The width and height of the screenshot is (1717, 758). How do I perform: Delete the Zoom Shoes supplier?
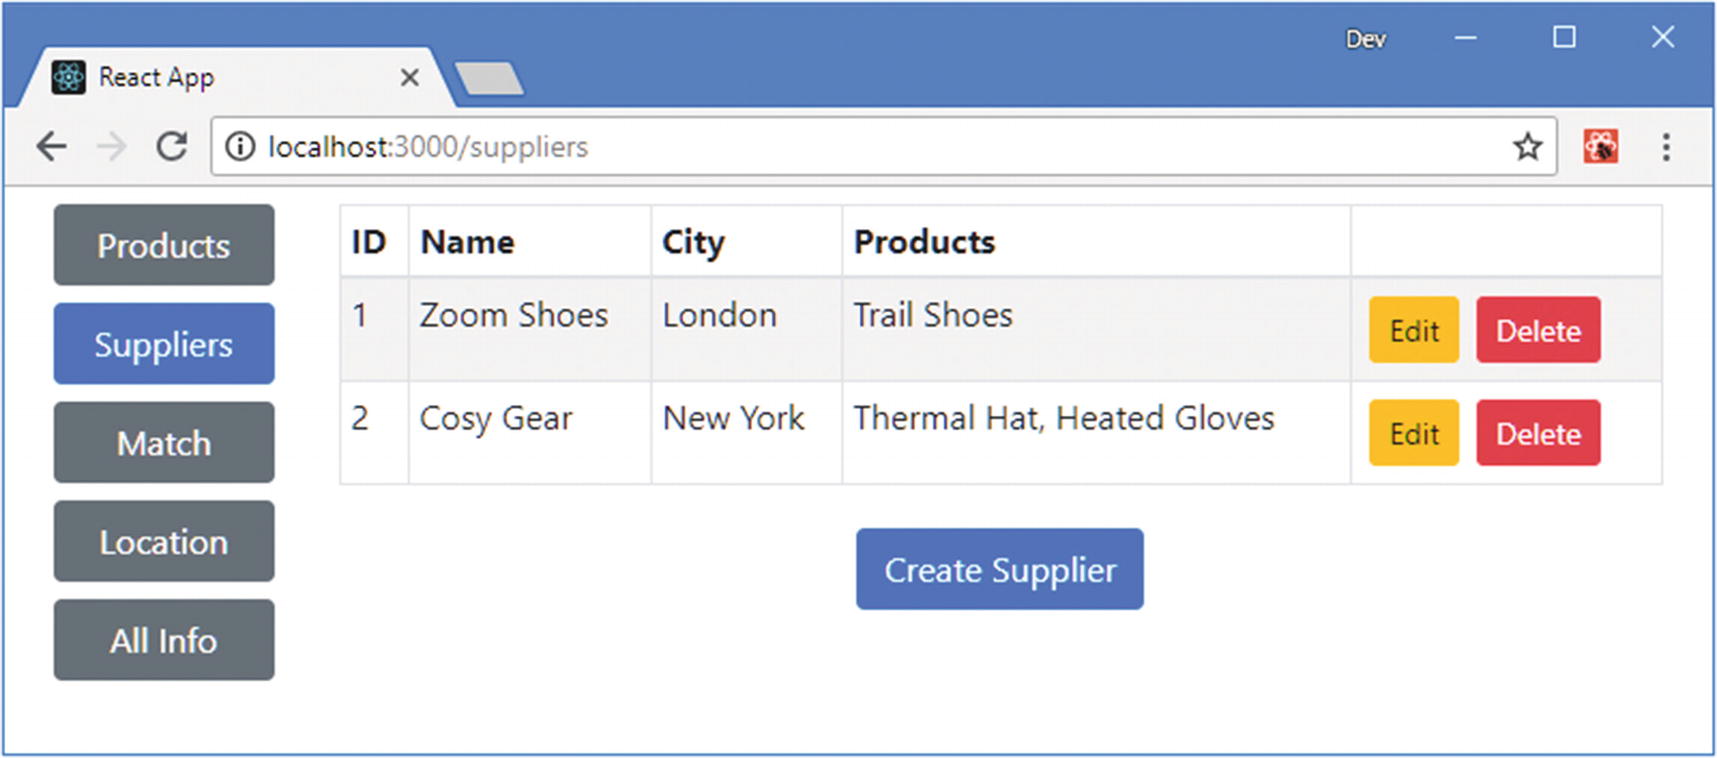click(1537, 330)
